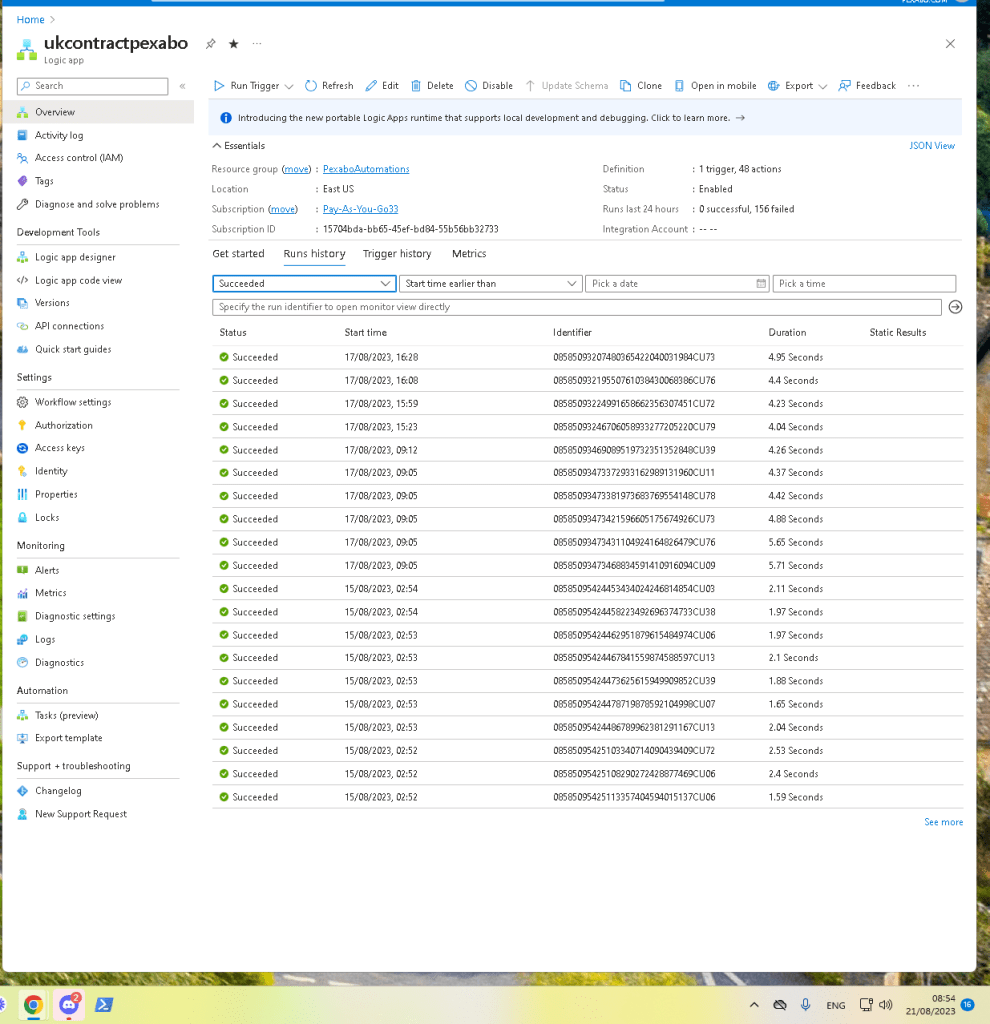
Task: Open Logic app code view
Action: pyautogui.click(x=78, y=280)
